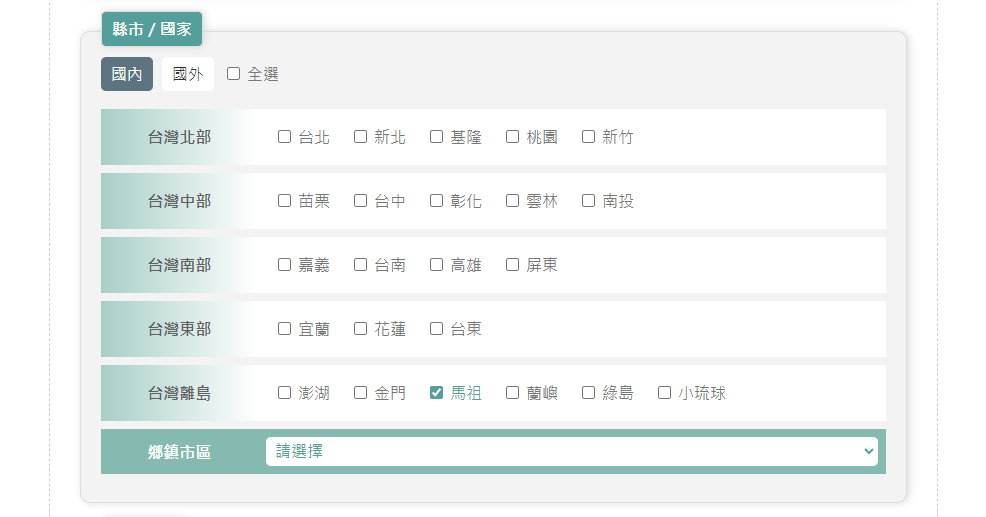The width and height of the screenshot is (986, 517).
Task: Enable the 澎湖 checkbox
Action: [x=285, y=393]
